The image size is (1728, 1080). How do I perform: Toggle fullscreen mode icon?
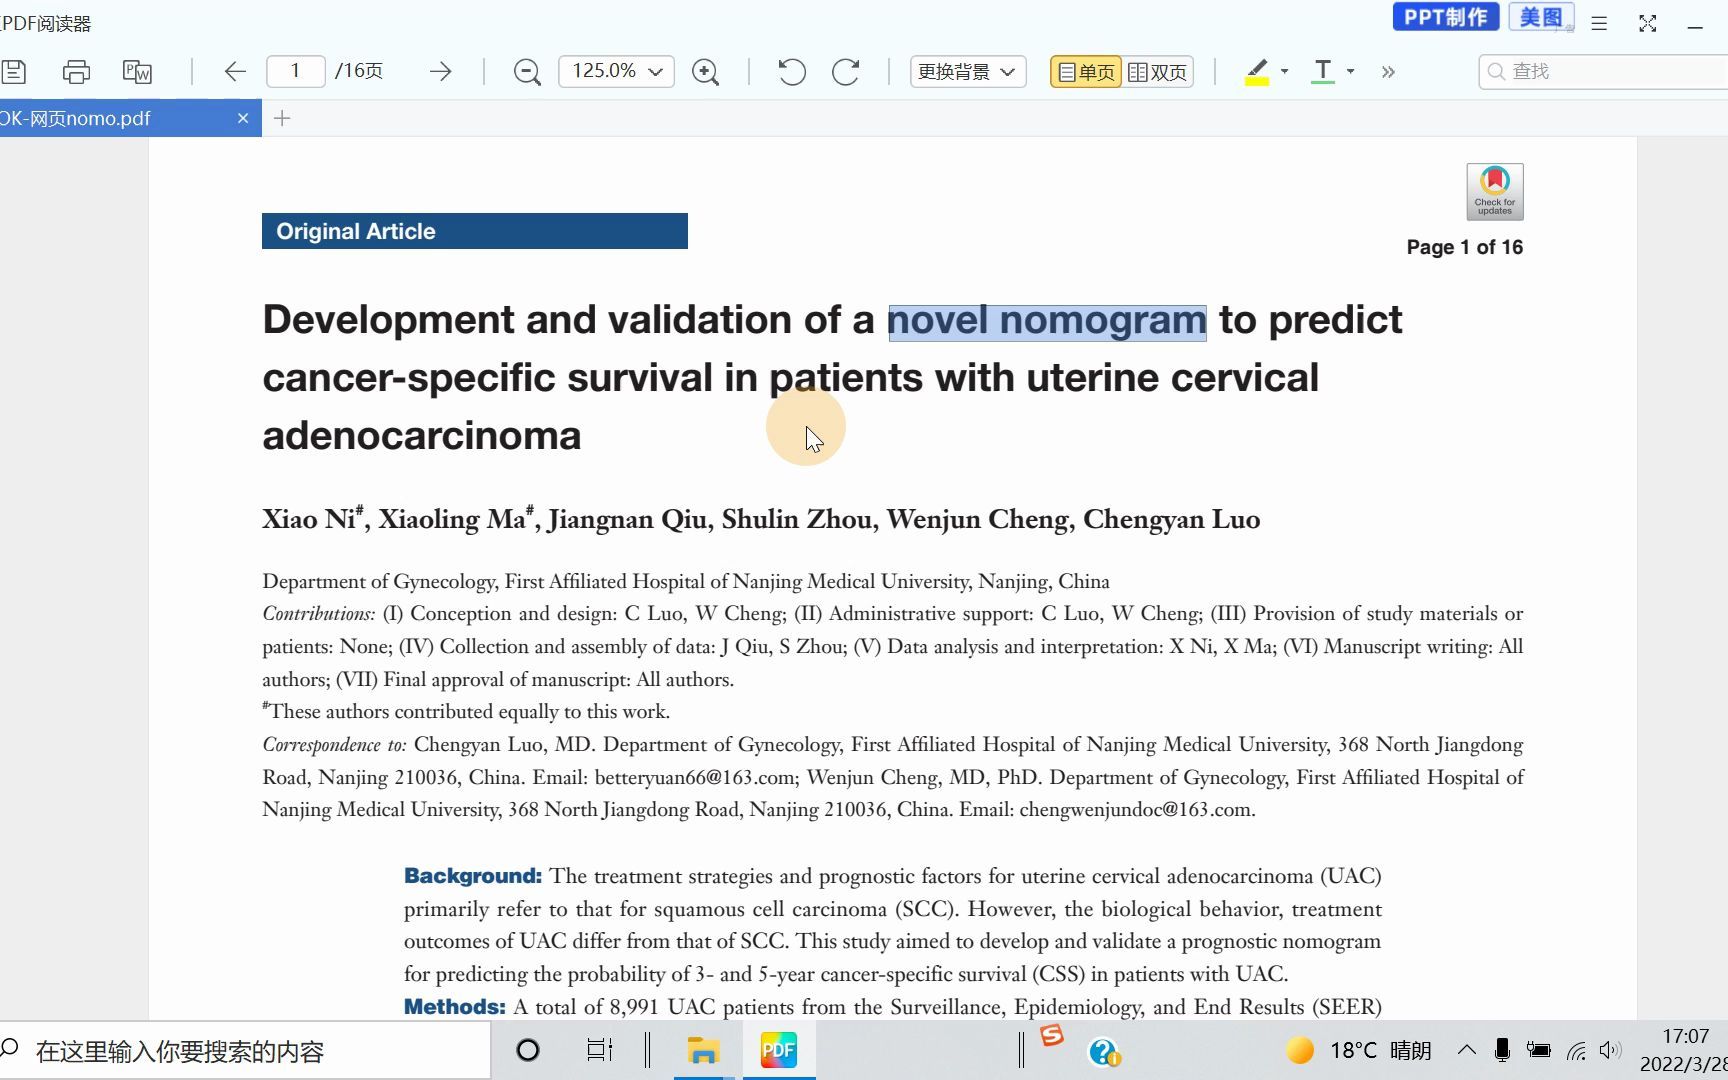1648,23
